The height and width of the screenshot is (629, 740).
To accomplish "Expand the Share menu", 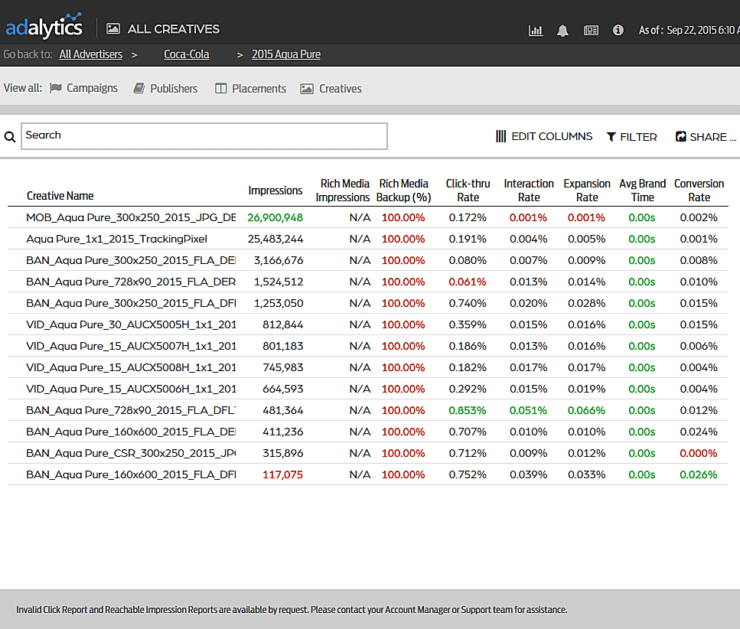I will [x=705, y=137].
